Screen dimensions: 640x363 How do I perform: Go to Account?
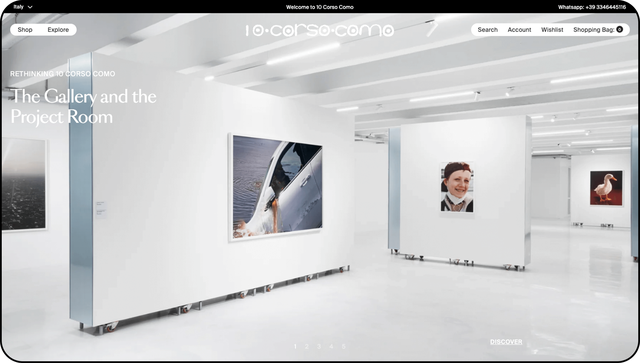coord(519,29)
